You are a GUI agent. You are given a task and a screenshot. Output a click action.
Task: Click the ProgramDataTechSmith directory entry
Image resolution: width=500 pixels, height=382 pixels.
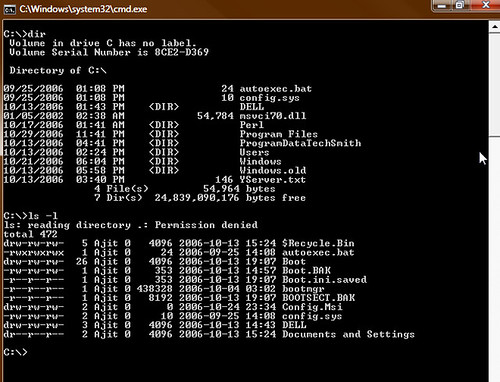pyautogui.click(x=300, y=143)
